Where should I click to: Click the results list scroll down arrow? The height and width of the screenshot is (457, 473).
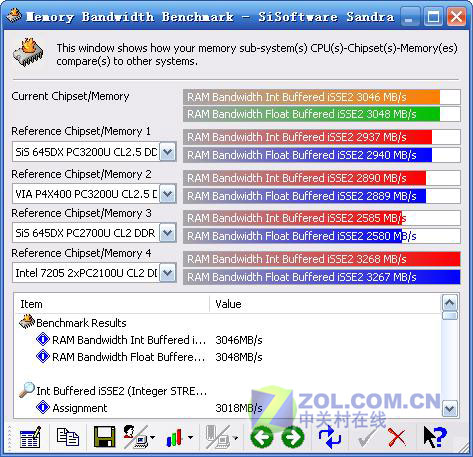coord(450,408)
